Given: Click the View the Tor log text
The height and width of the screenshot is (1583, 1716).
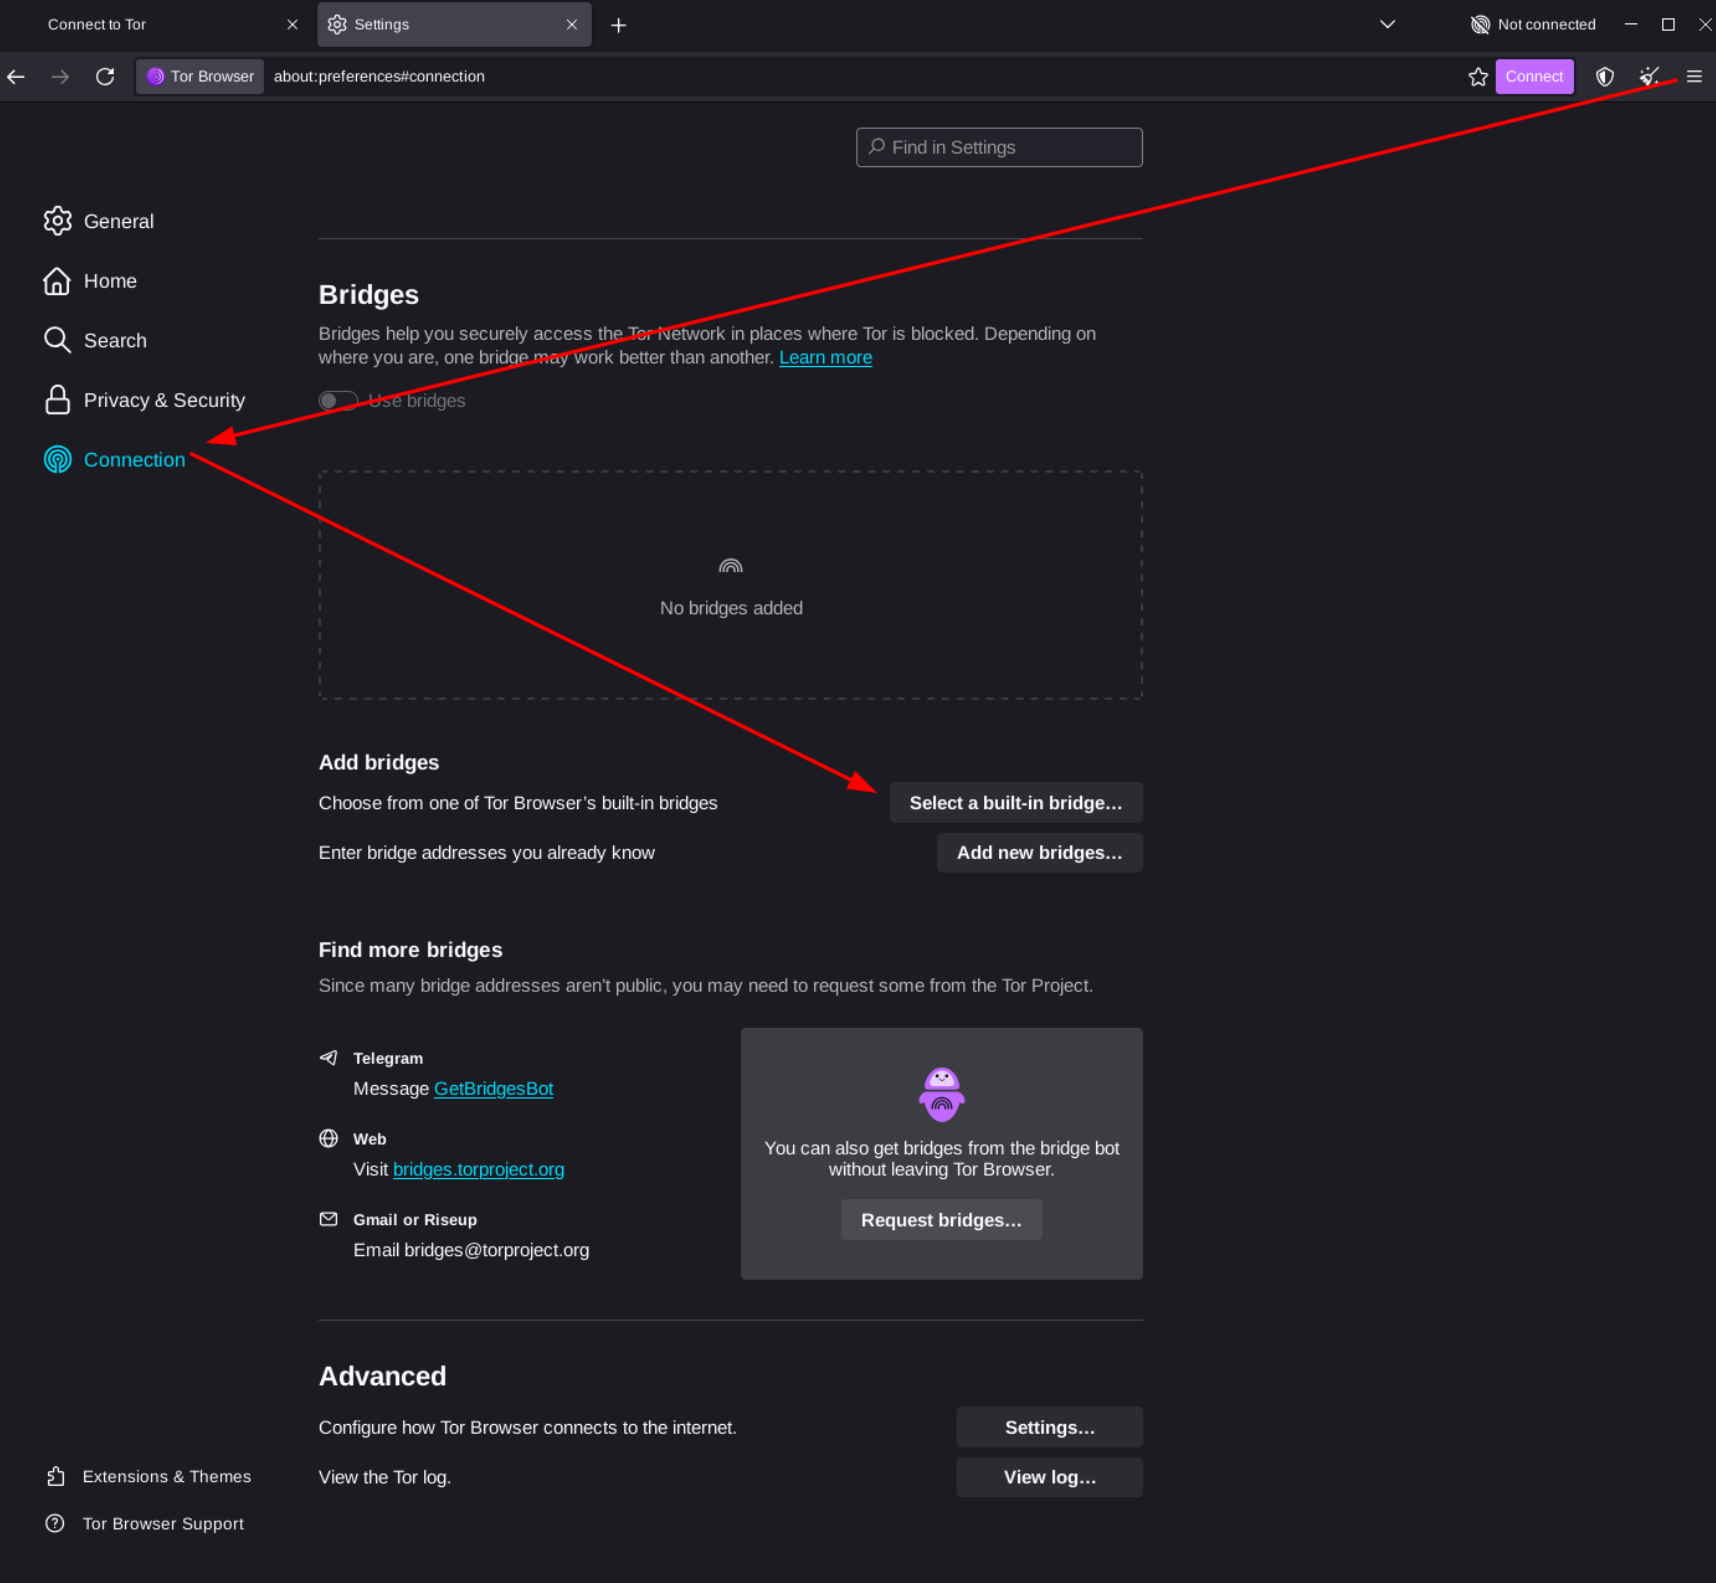Looking at the screenshot, I should click(x=385, y=1477).
